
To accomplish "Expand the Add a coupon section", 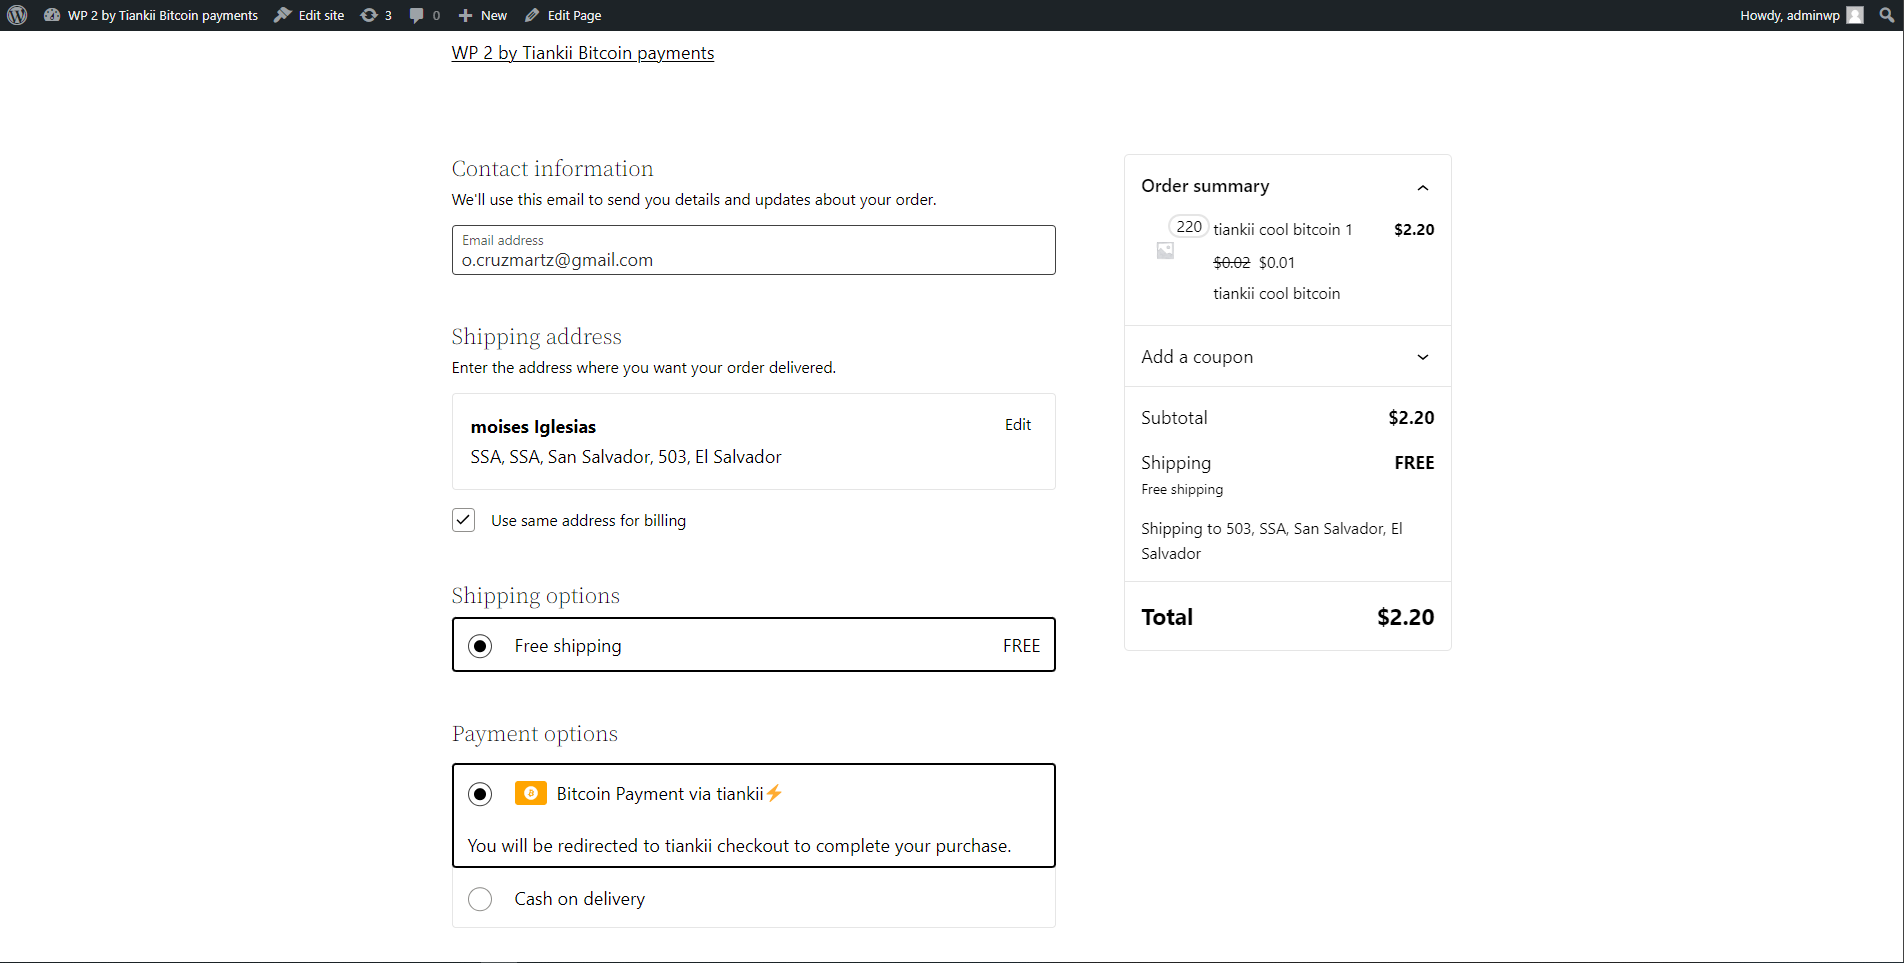I will click(1287, 357).
